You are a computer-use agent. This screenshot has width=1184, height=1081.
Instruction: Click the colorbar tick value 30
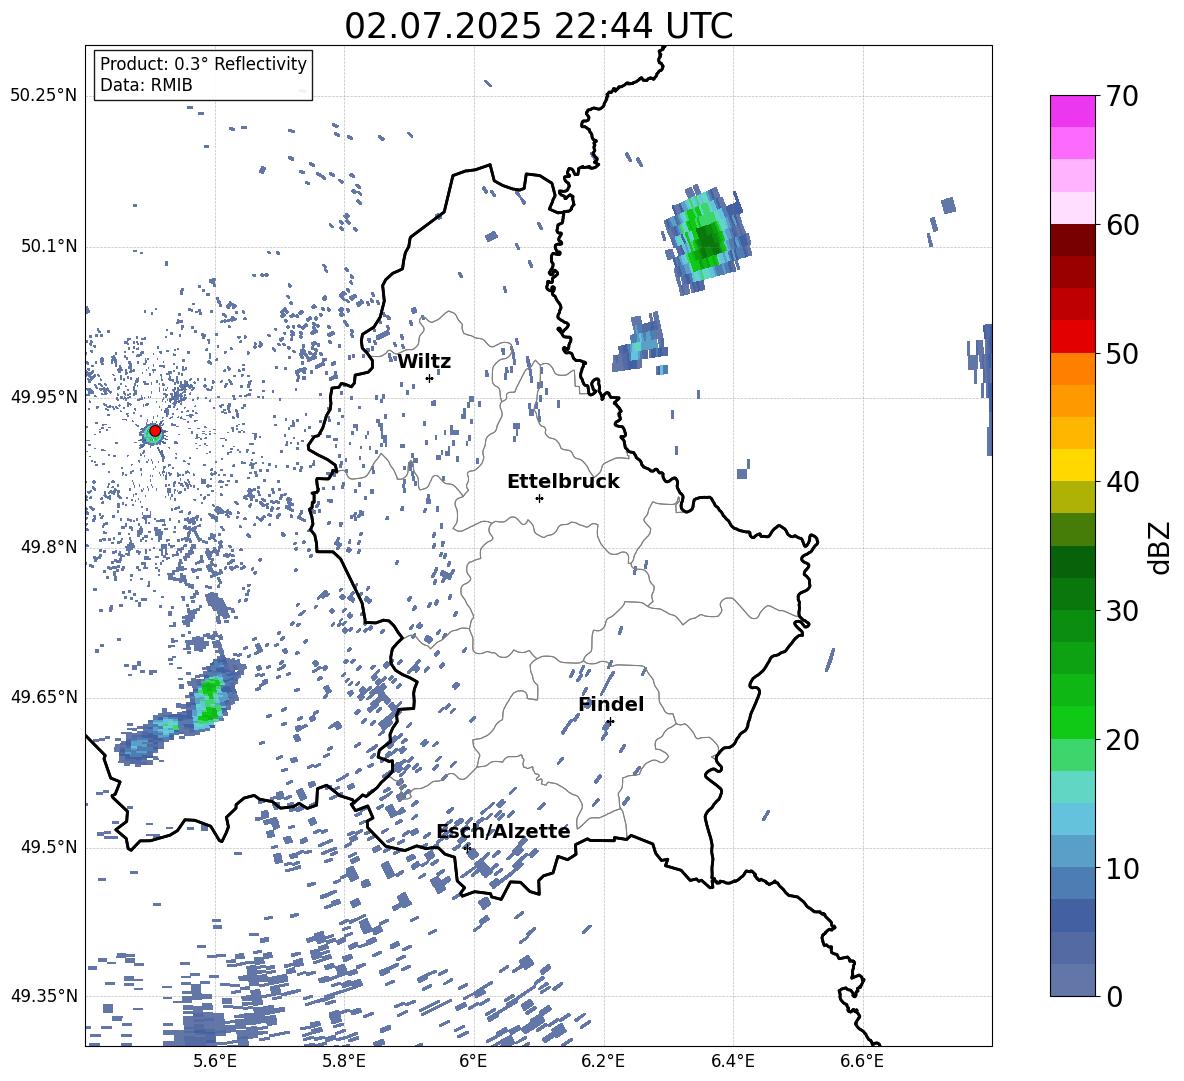tap(1122, 611)
